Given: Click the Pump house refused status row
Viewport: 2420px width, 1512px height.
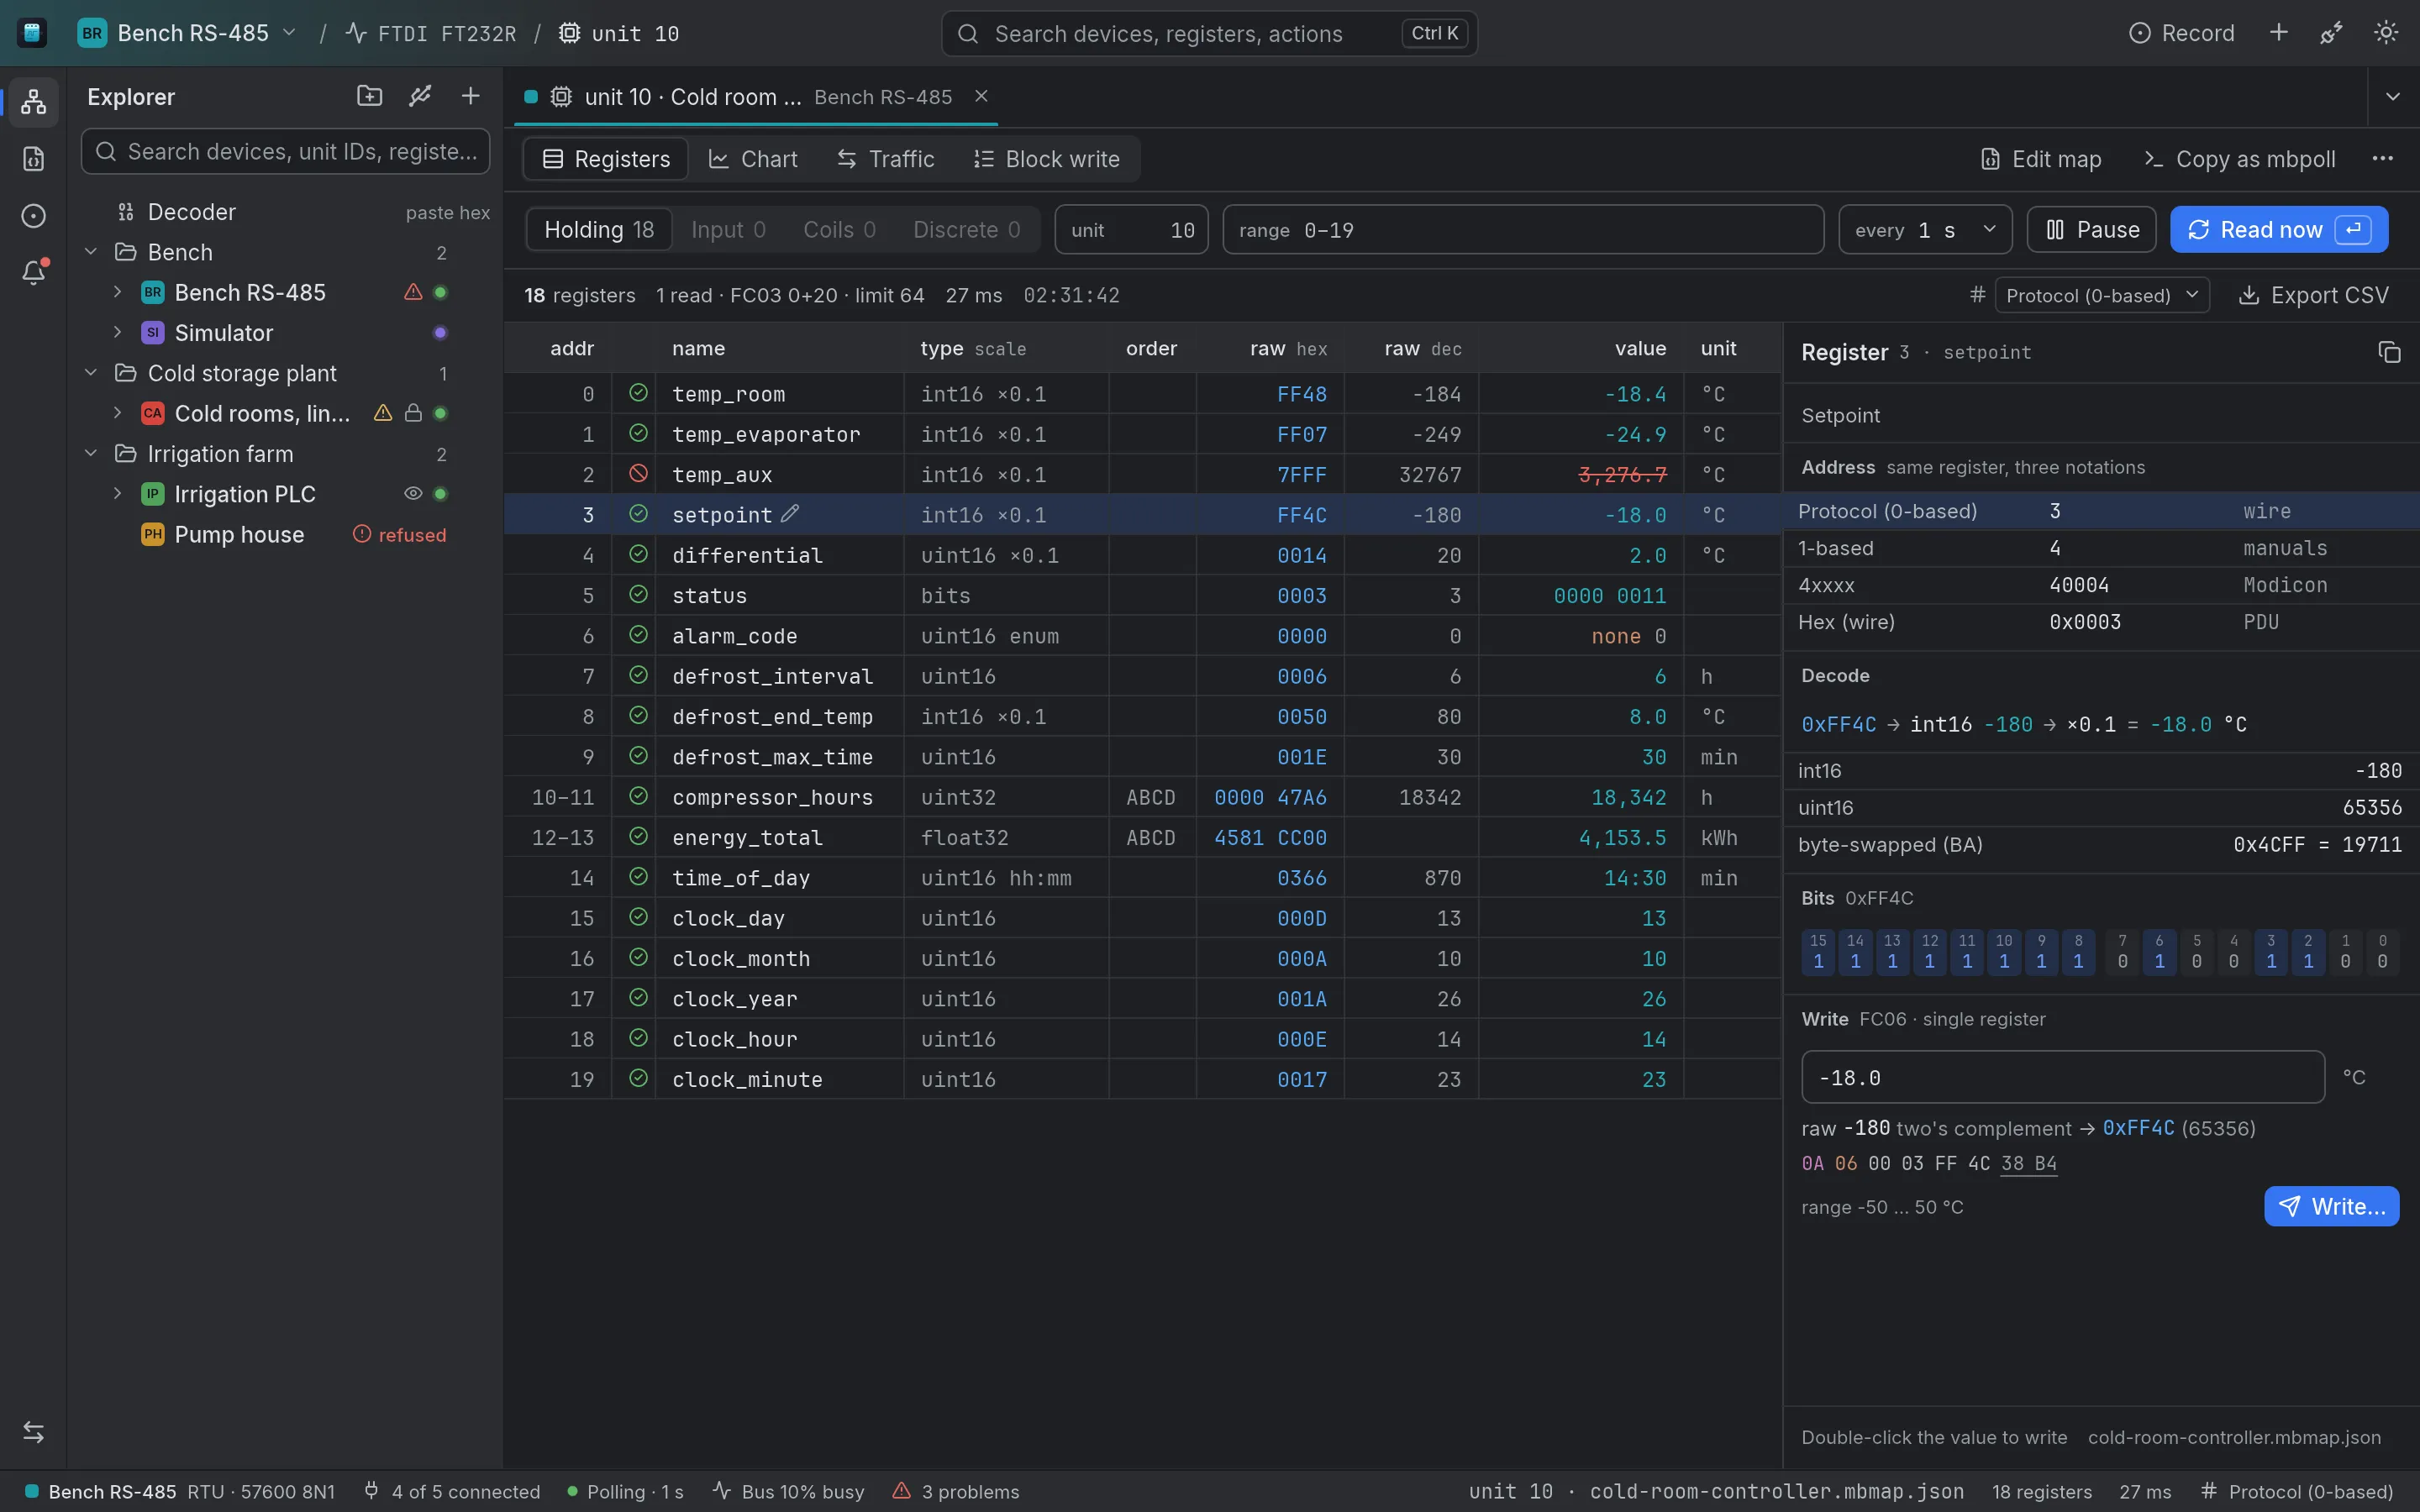Looking at the screenshot, I should point(285,534).
